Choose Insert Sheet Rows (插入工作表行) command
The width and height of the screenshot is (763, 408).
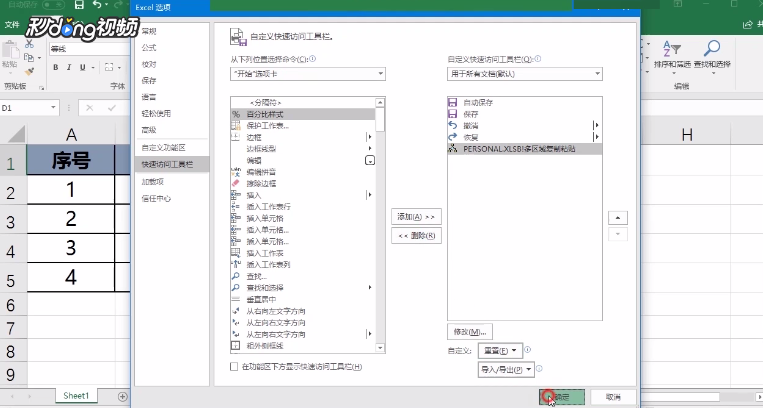[x=303, y=206]
